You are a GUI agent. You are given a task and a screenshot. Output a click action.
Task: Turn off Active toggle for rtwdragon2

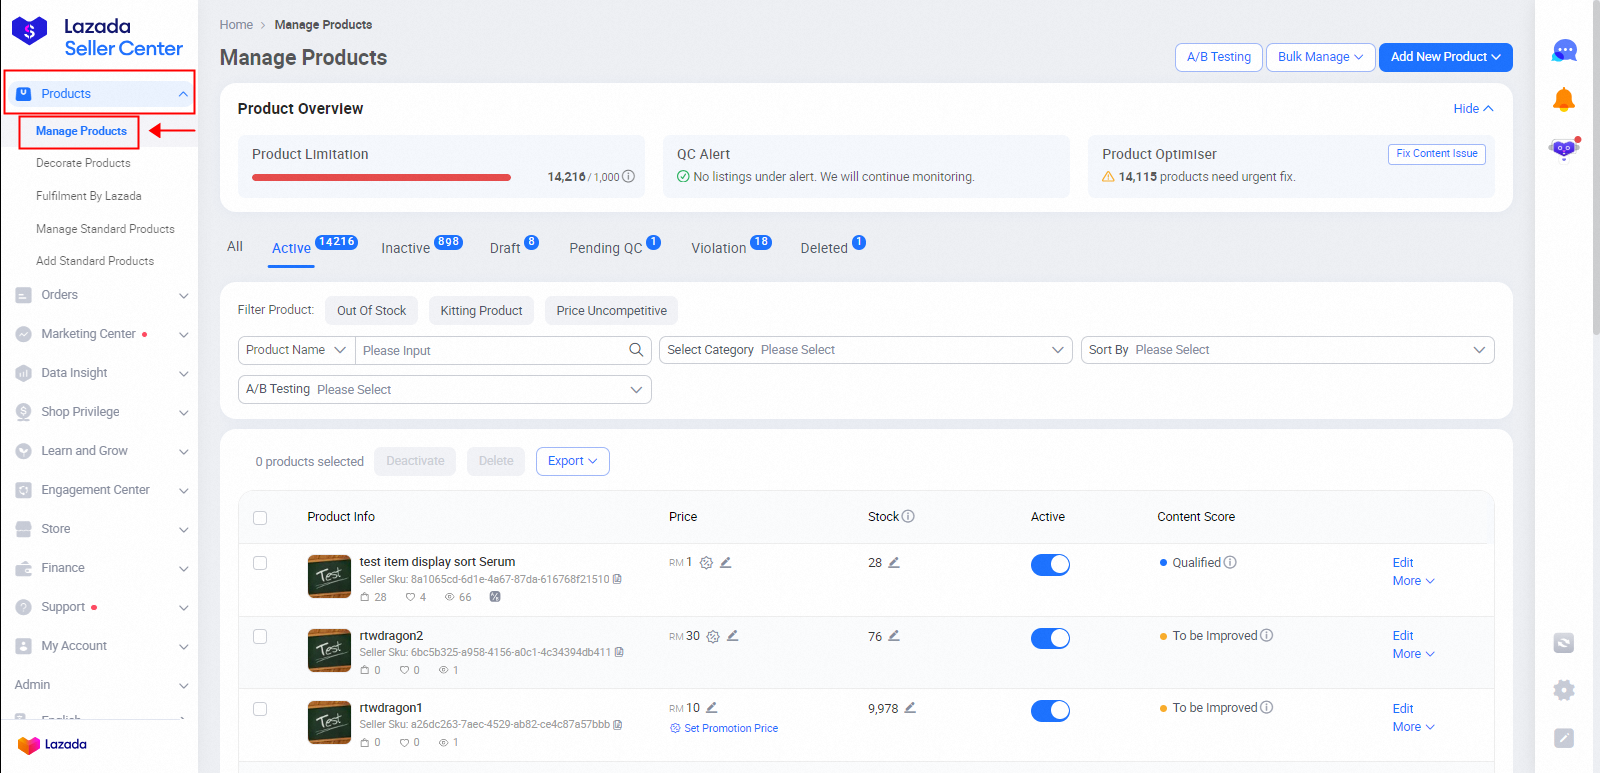click(1050, 638)
